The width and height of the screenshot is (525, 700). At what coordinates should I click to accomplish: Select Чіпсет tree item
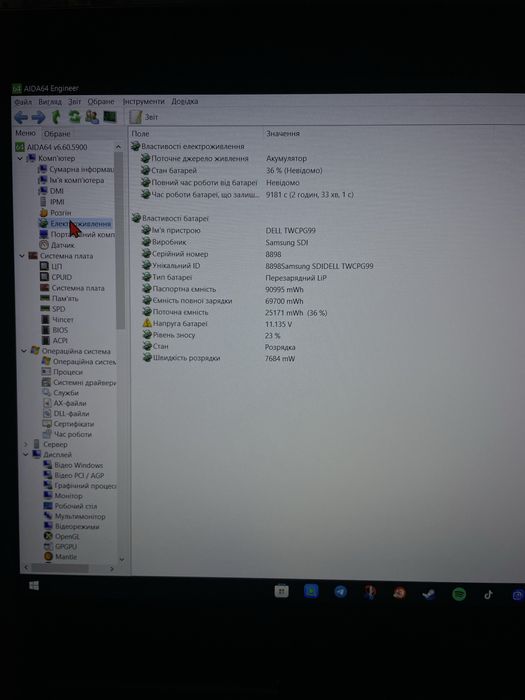click(58, 320)
